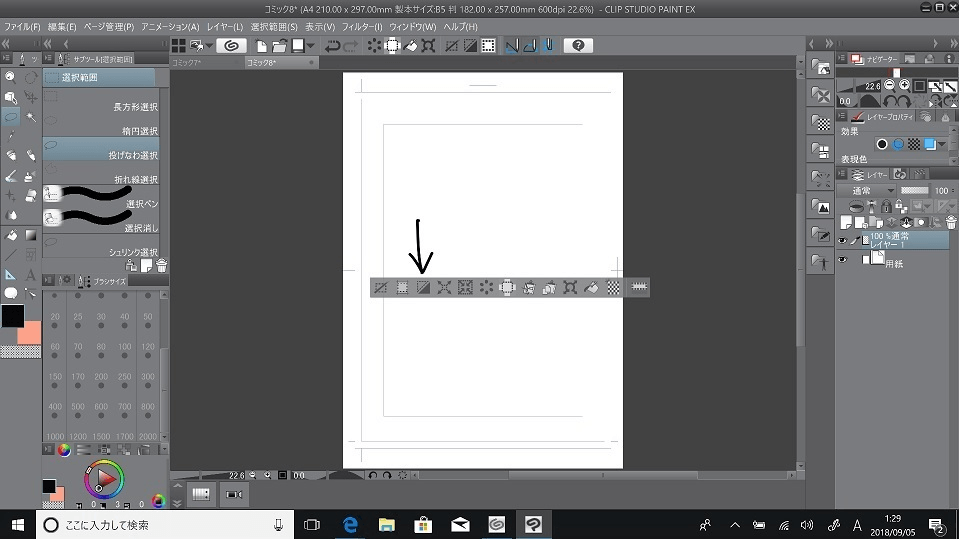Toggle visibility of 用紙 paper layer
Image resolution: width=959 pixels, height=539 pixels.
point(842,260)
